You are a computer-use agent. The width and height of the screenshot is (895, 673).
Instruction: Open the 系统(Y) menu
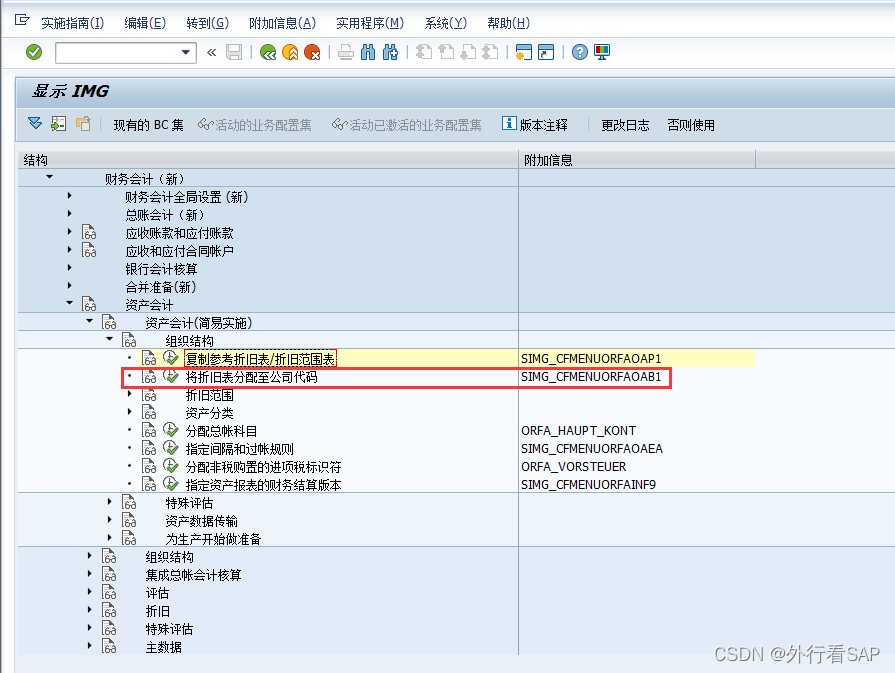(x=444, y=22)
